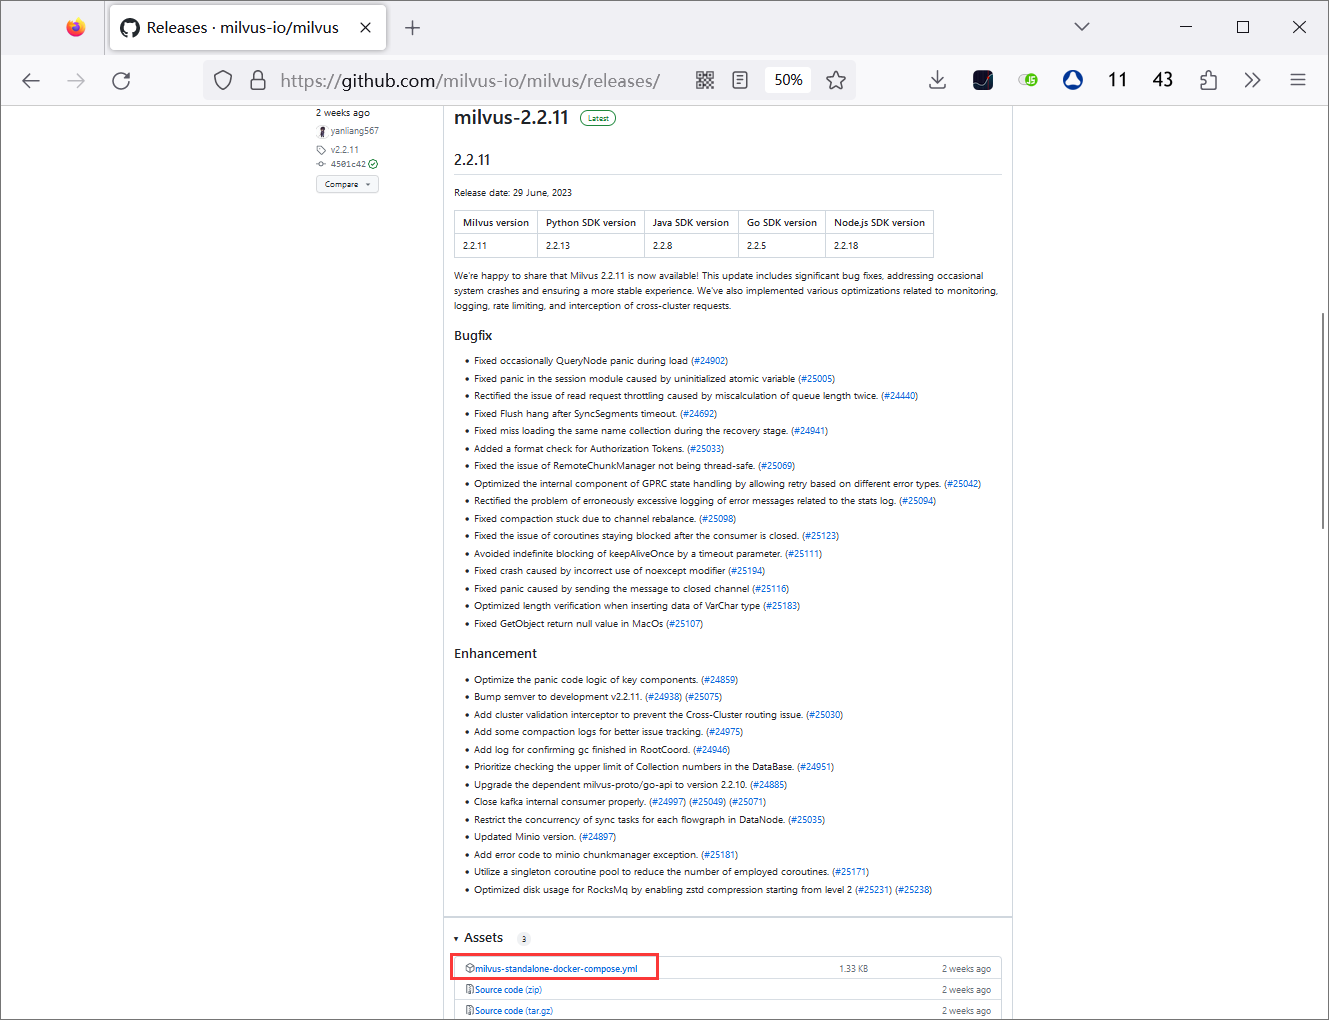Open issue #25035 on sync task concurrency
This screenshot has height=1020, width=1329.
point(807,820)
